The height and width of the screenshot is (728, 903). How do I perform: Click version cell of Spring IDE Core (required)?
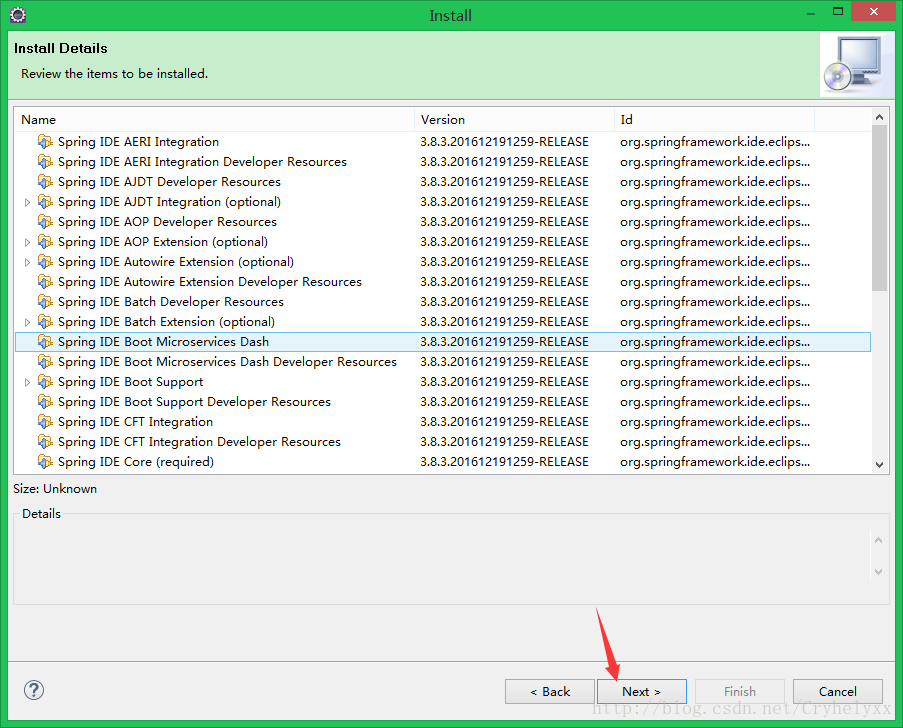[x=504, y=462]
